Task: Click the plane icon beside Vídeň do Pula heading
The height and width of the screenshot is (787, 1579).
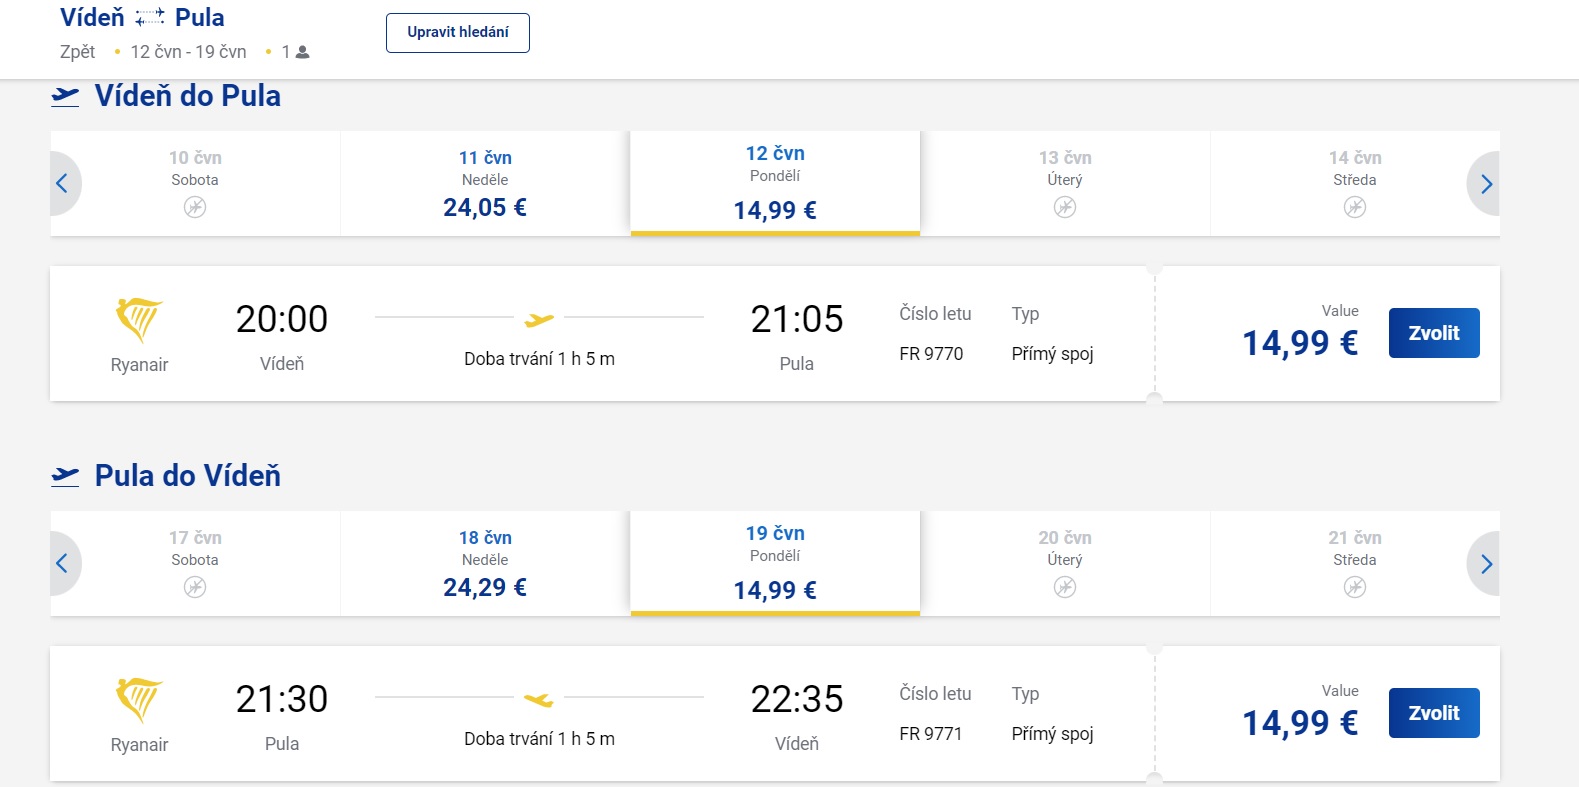Action: 65,96
